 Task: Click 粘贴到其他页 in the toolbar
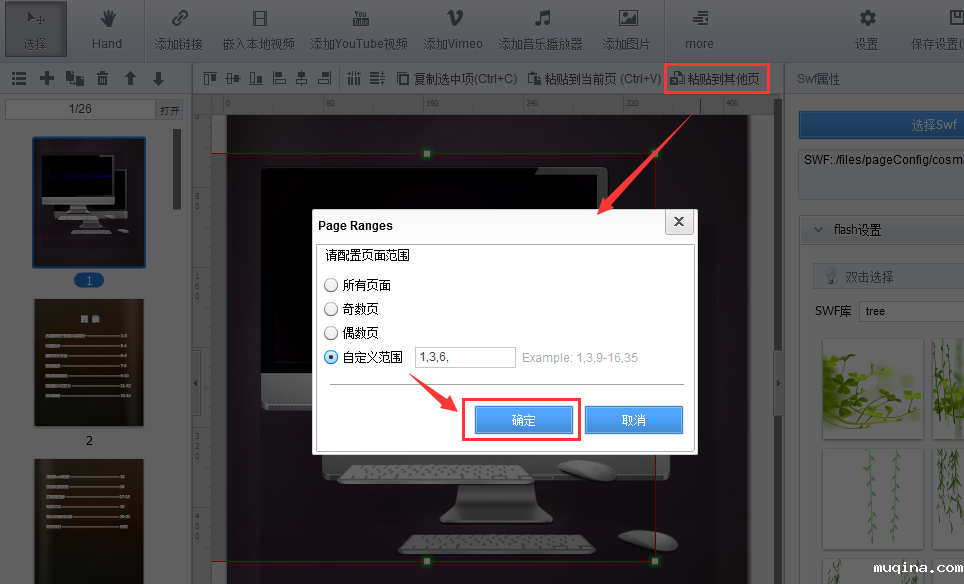pos(716,78)
